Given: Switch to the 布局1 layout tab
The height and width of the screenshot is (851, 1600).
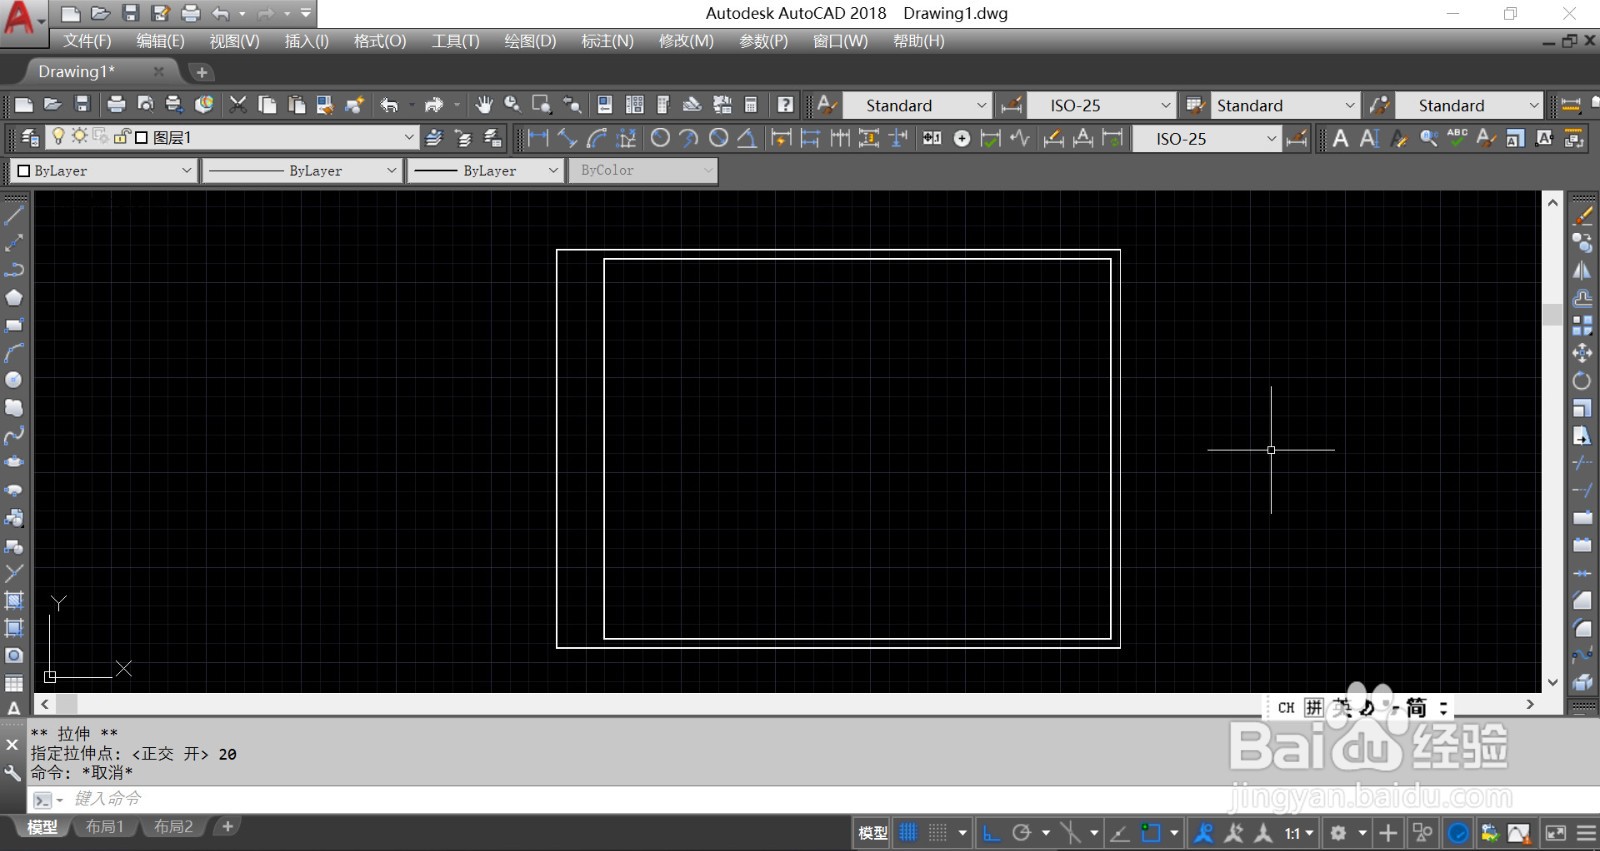Looking at the screenshot, I should pyautogui.click(x=104, y=827).
